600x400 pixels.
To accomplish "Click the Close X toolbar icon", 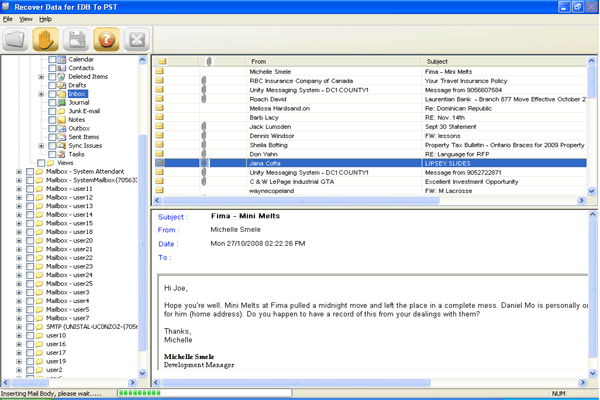I will (x=136, y=40).
